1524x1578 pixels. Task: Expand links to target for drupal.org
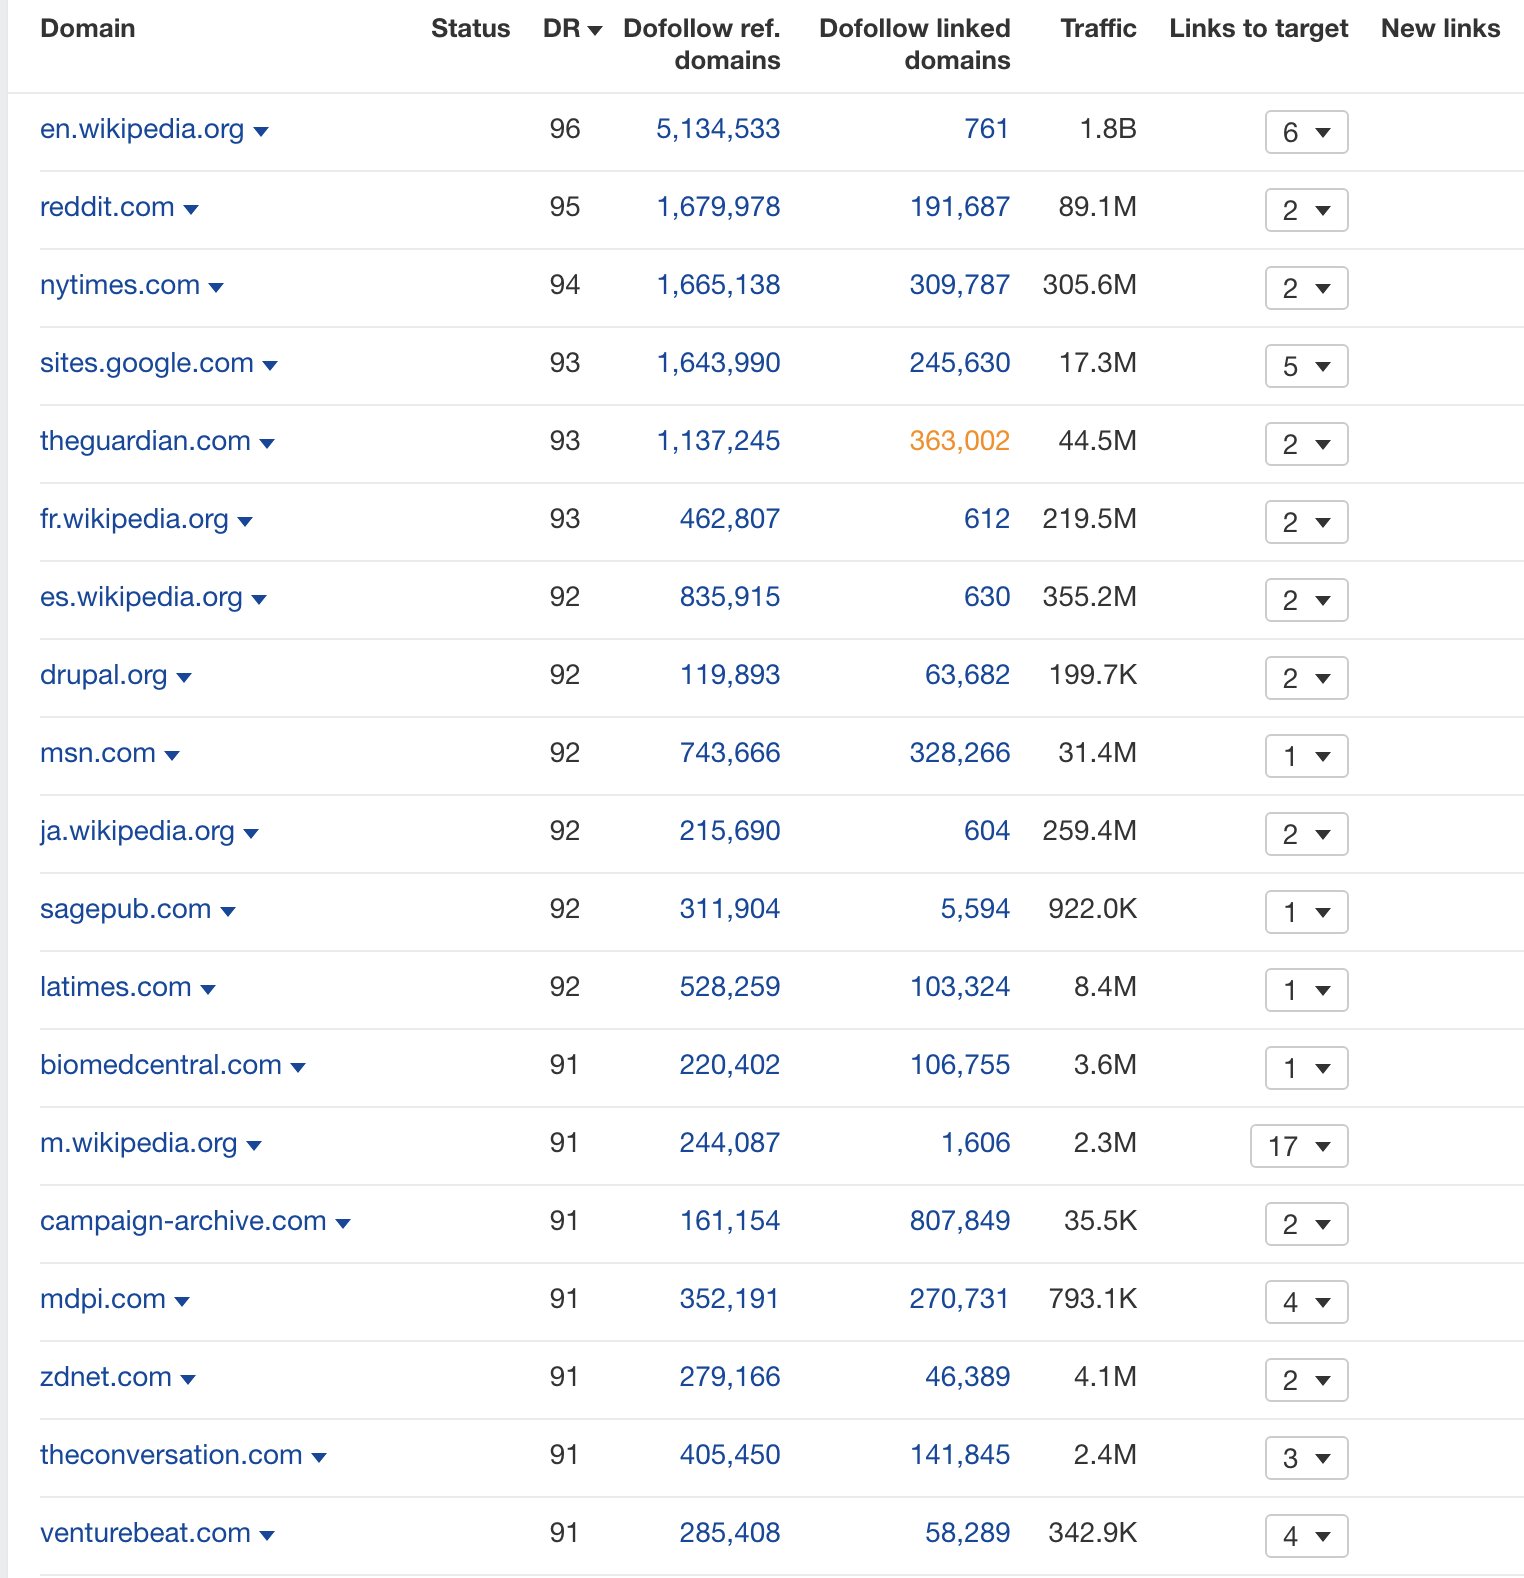point(1306,678)
